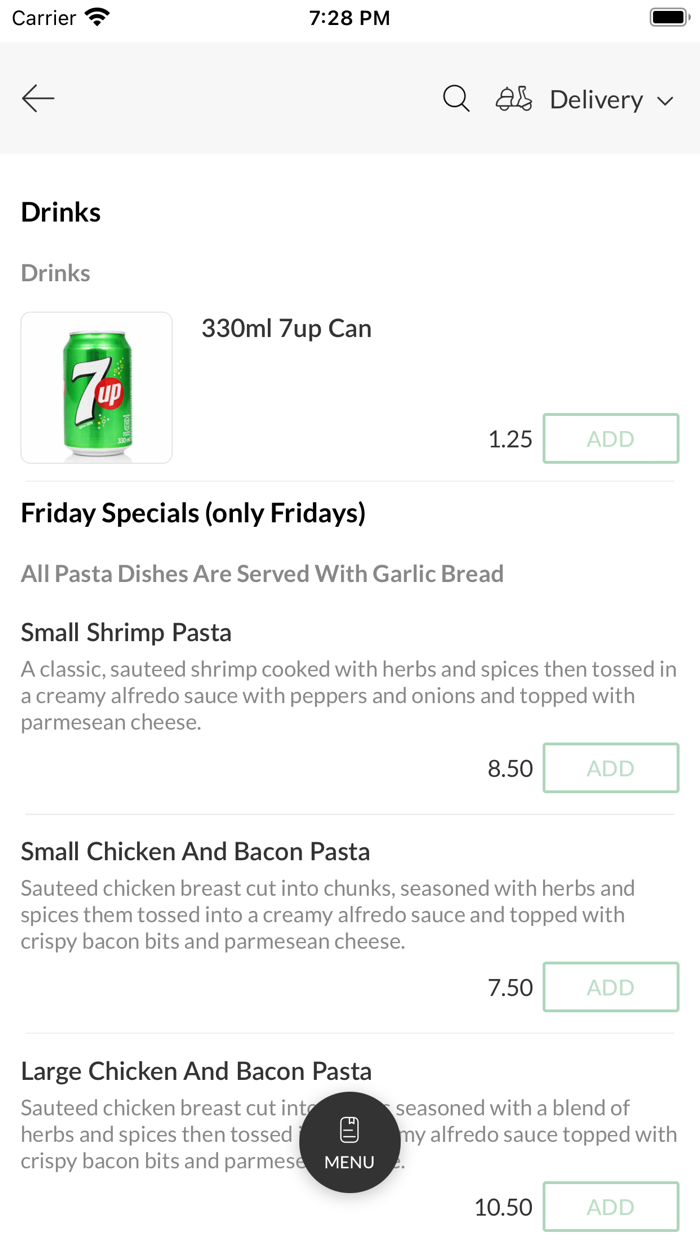Add Small Chicken And Bacon Pasta

click(x=610, y=987)
